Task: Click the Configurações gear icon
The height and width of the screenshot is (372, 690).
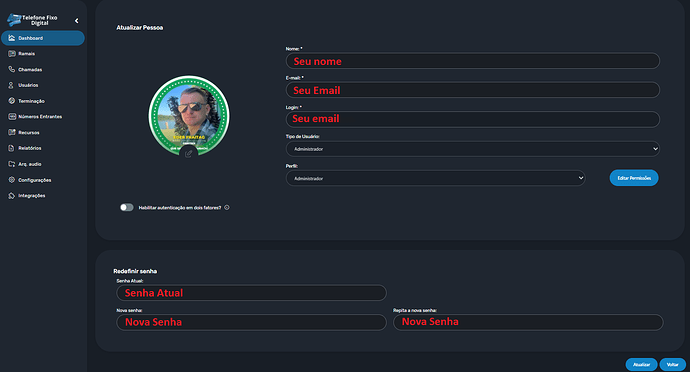Action: 12,180
